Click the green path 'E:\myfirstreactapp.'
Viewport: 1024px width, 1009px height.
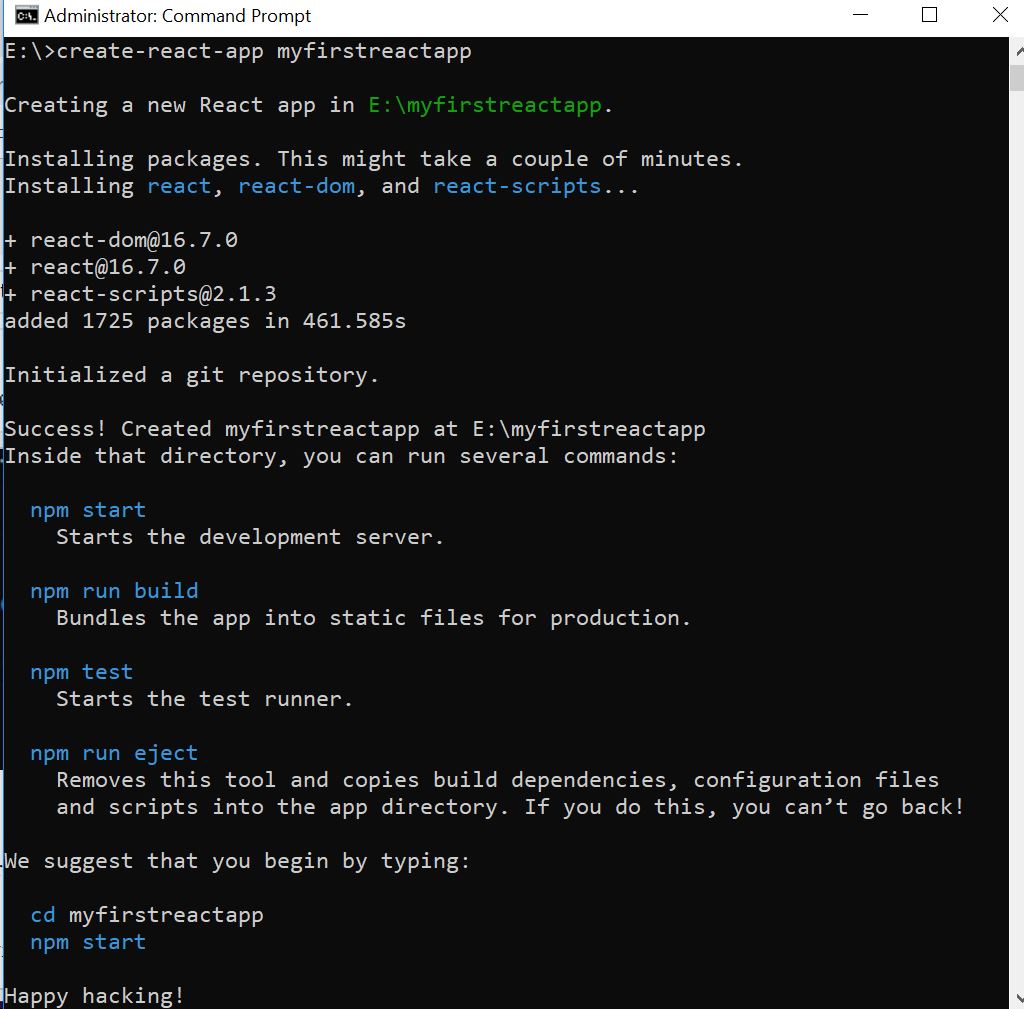click(x=490, y=105)
